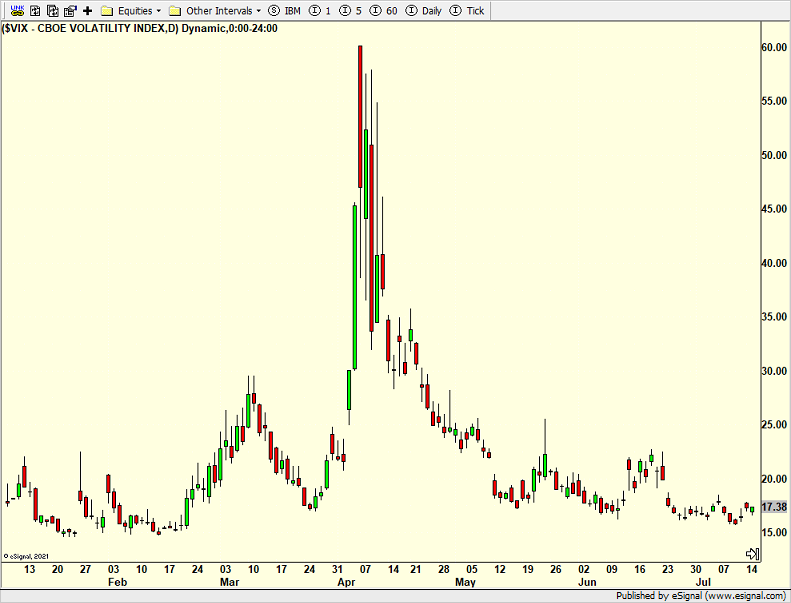The height and width of the screenshot is (603, 791).
Task: Click the Jun month label on time axis
Action: [x=587, y=582]
